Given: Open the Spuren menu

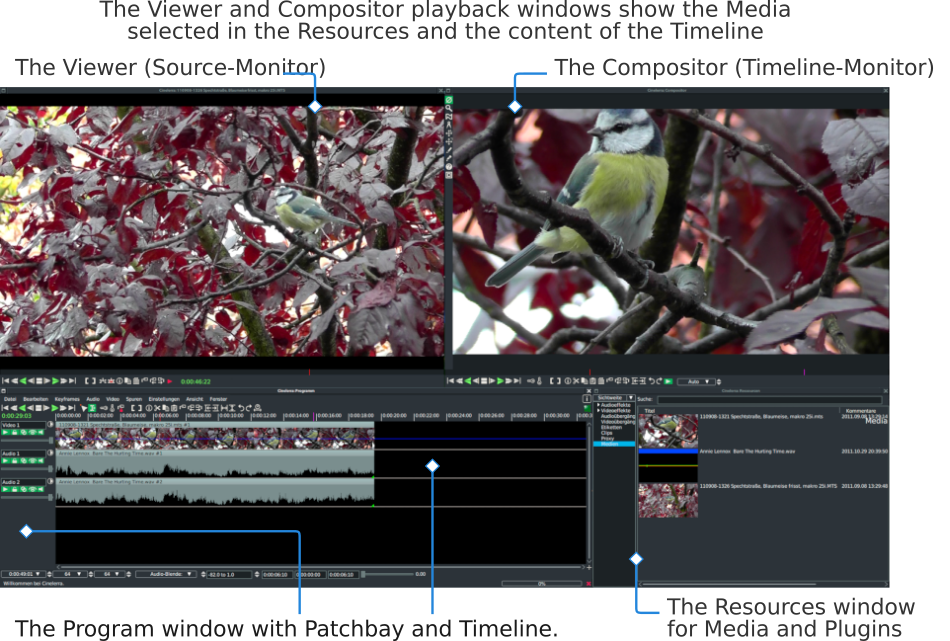Looking at the screenshot, I should pos(134,399).
